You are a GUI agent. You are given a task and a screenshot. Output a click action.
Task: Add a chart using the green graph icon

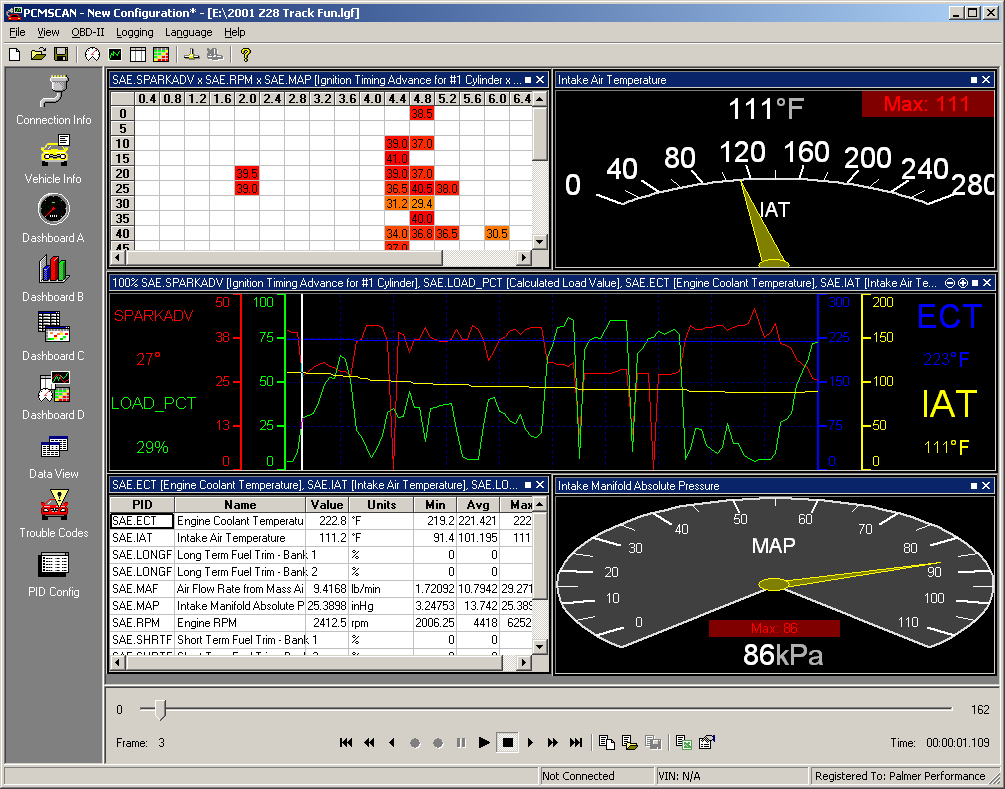115,54
